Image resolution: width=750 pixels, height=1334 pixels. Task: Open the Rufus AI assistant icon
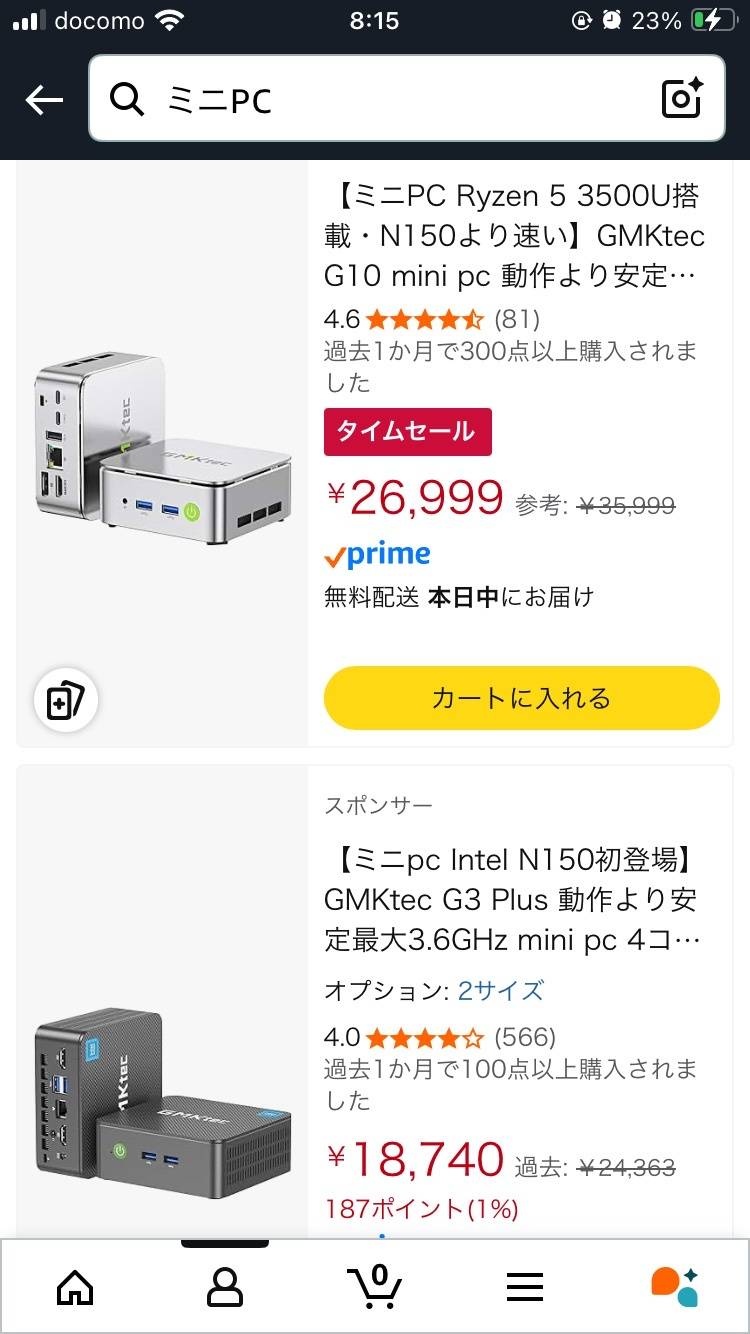tap(674, 1287)
